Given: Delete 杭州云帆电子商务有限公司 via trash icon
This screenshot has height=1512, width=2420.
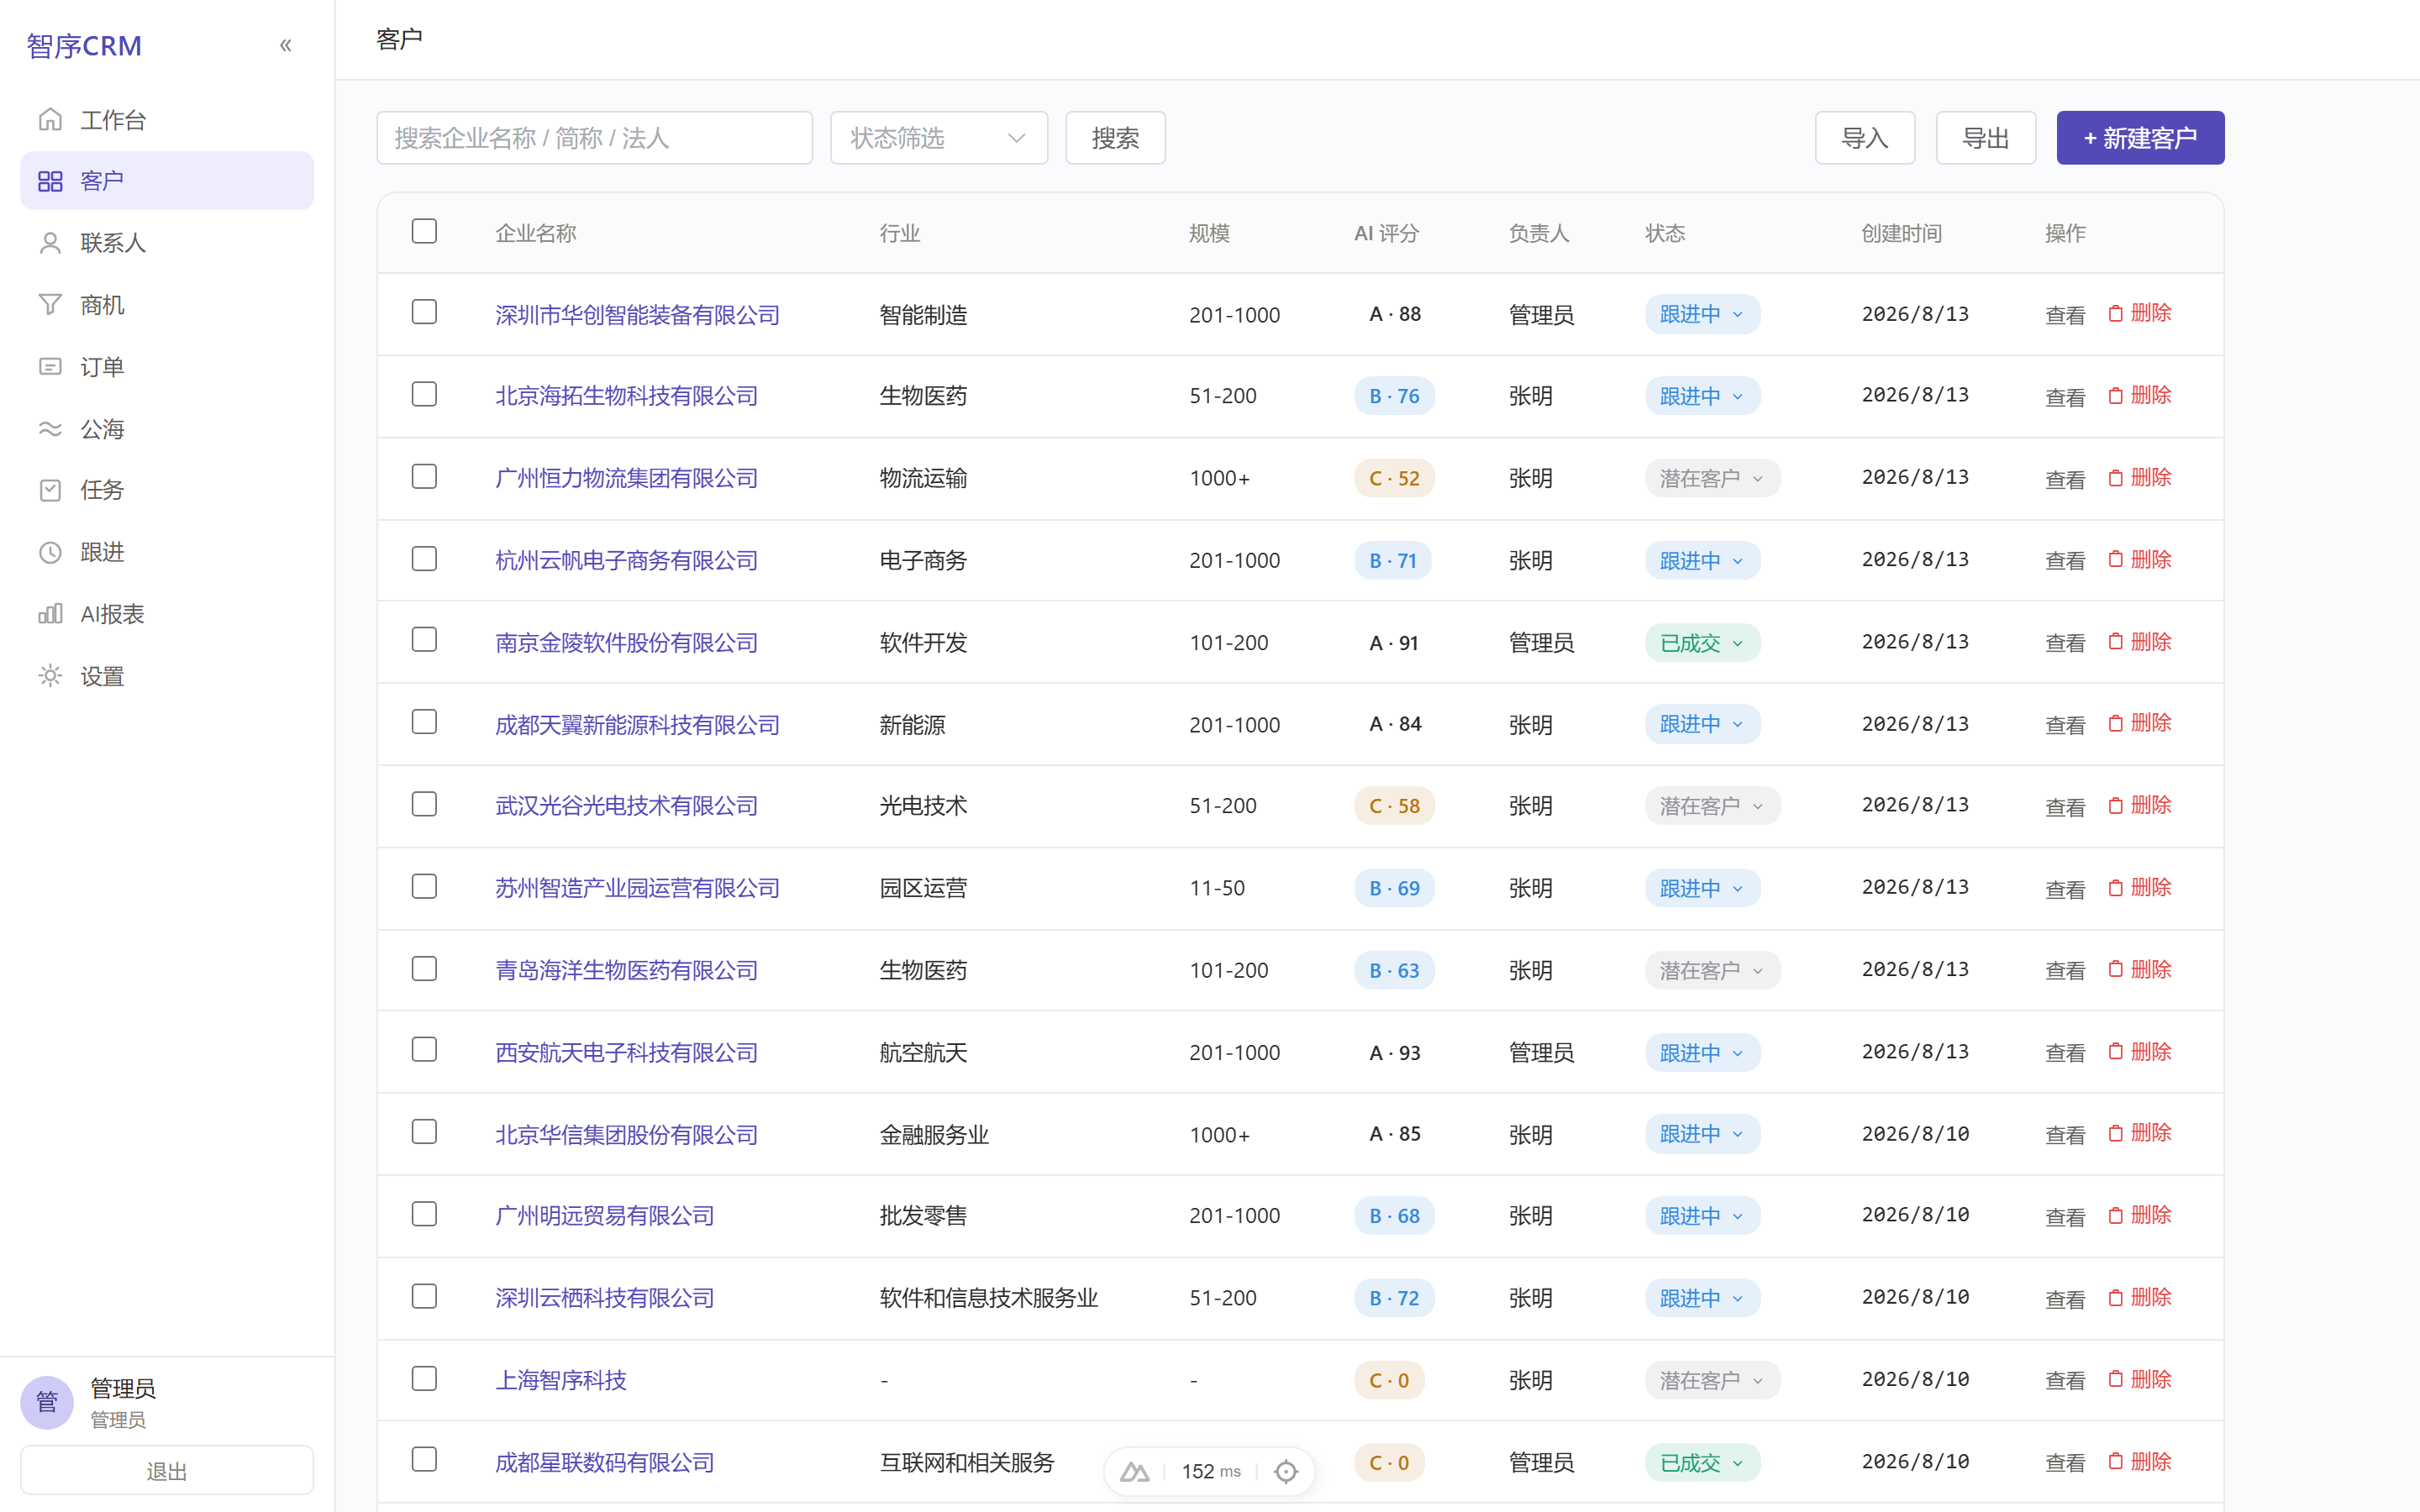Looking at the screenshot, I should coord(2115,559).
